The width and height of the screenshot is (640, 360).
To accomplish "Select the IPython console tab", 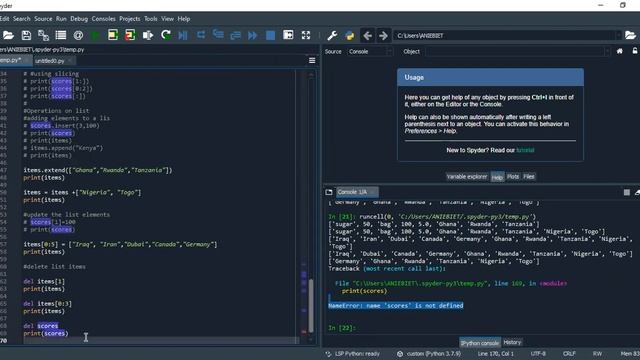I will [x=480, y=343].
